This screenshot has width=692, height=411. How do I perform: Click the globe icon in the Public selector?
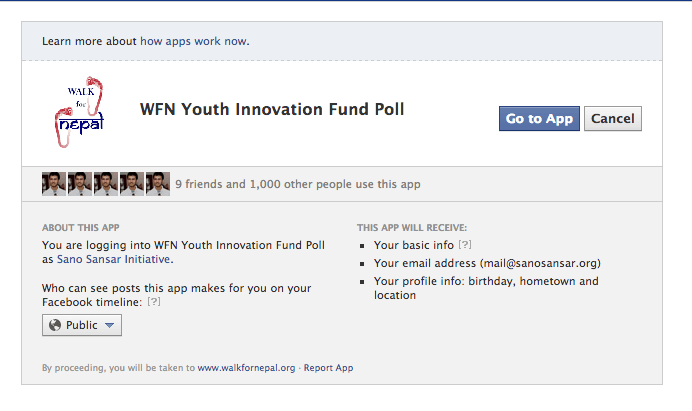[x=55, y=325]
